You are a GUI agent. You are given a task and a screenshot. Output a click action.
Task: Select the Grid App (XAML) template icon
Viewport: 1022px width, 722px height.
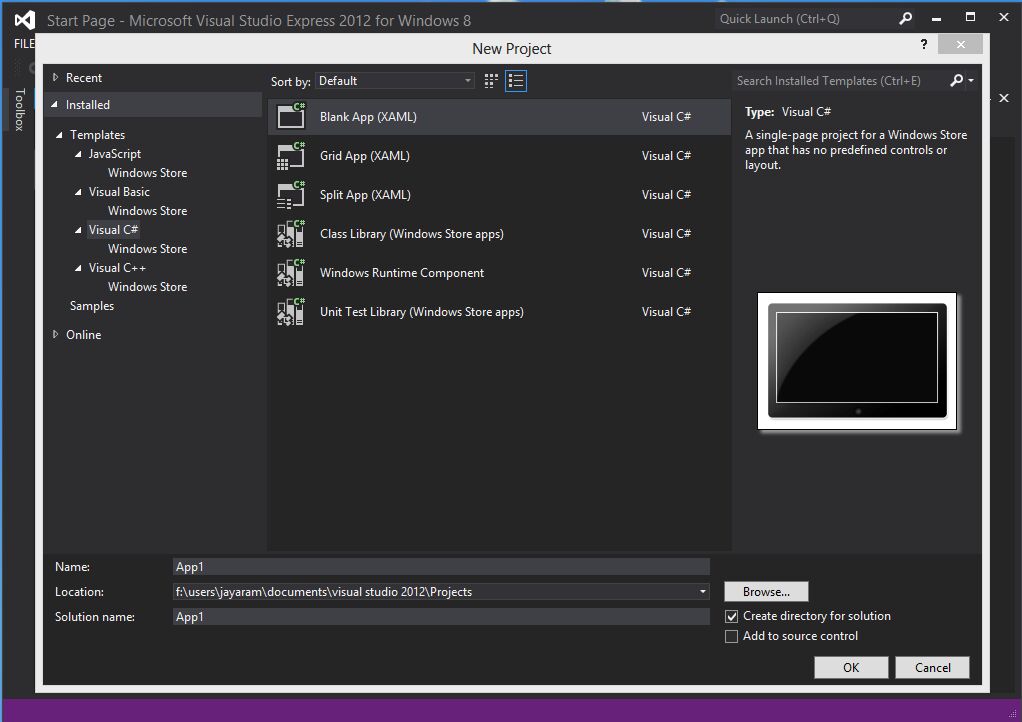(x=291, y=156)
